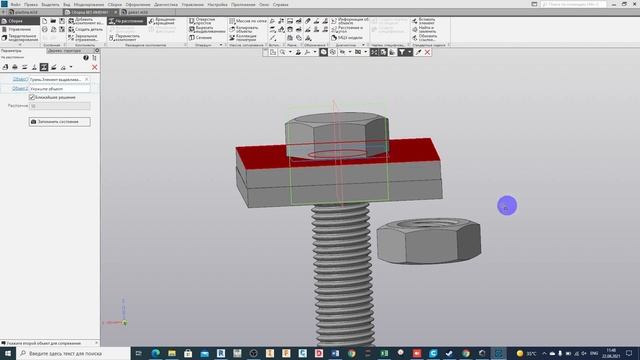This screenshot has height=360, width=640.
Task: Expand 'Диагностика' ribbon group dropdown
Action: click(363, 45)
